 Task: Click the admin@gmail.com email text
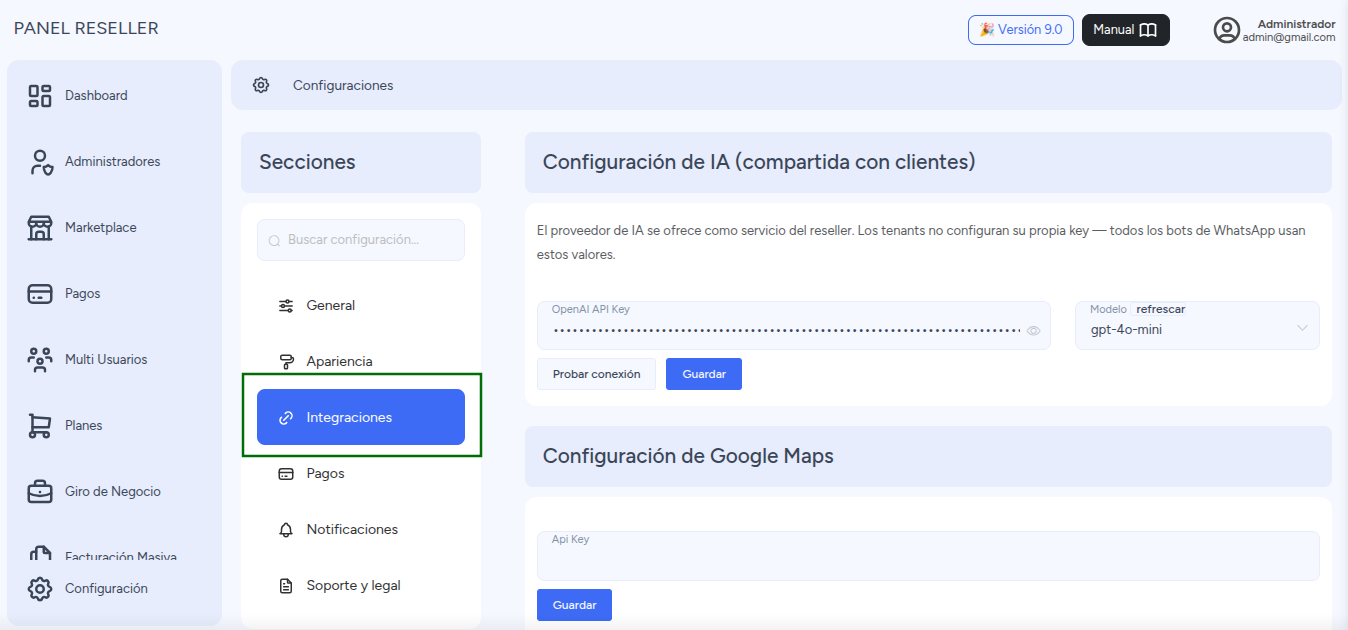coord(1289,37)
